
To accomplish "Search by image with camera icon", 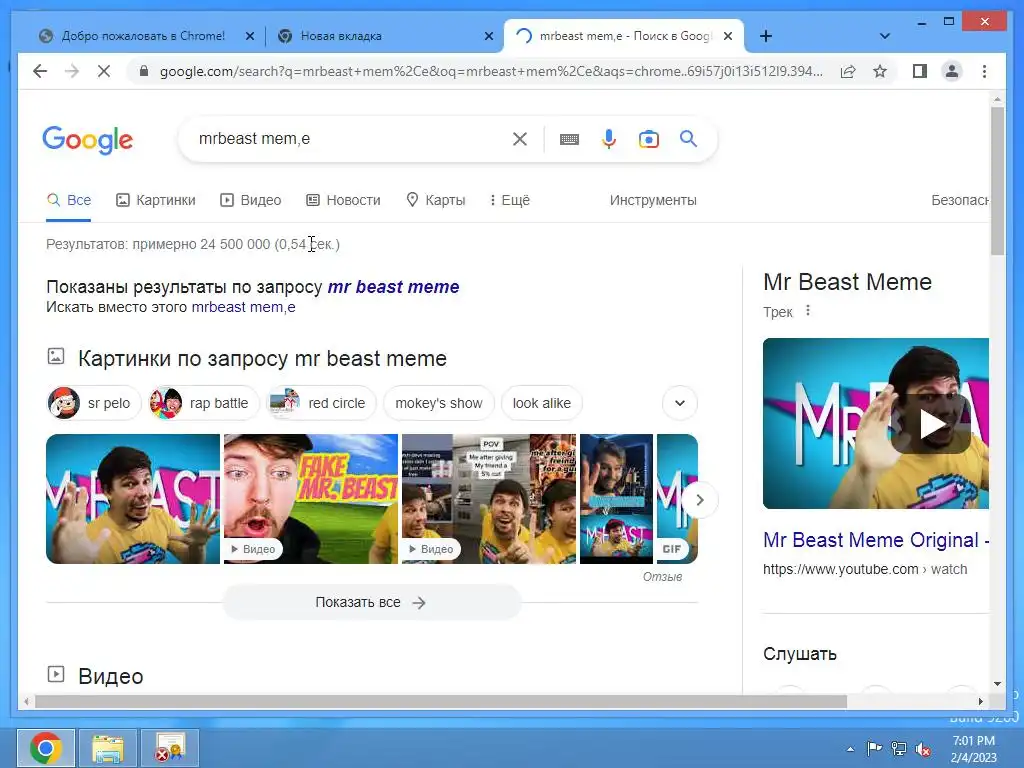I will pos(648,139).
